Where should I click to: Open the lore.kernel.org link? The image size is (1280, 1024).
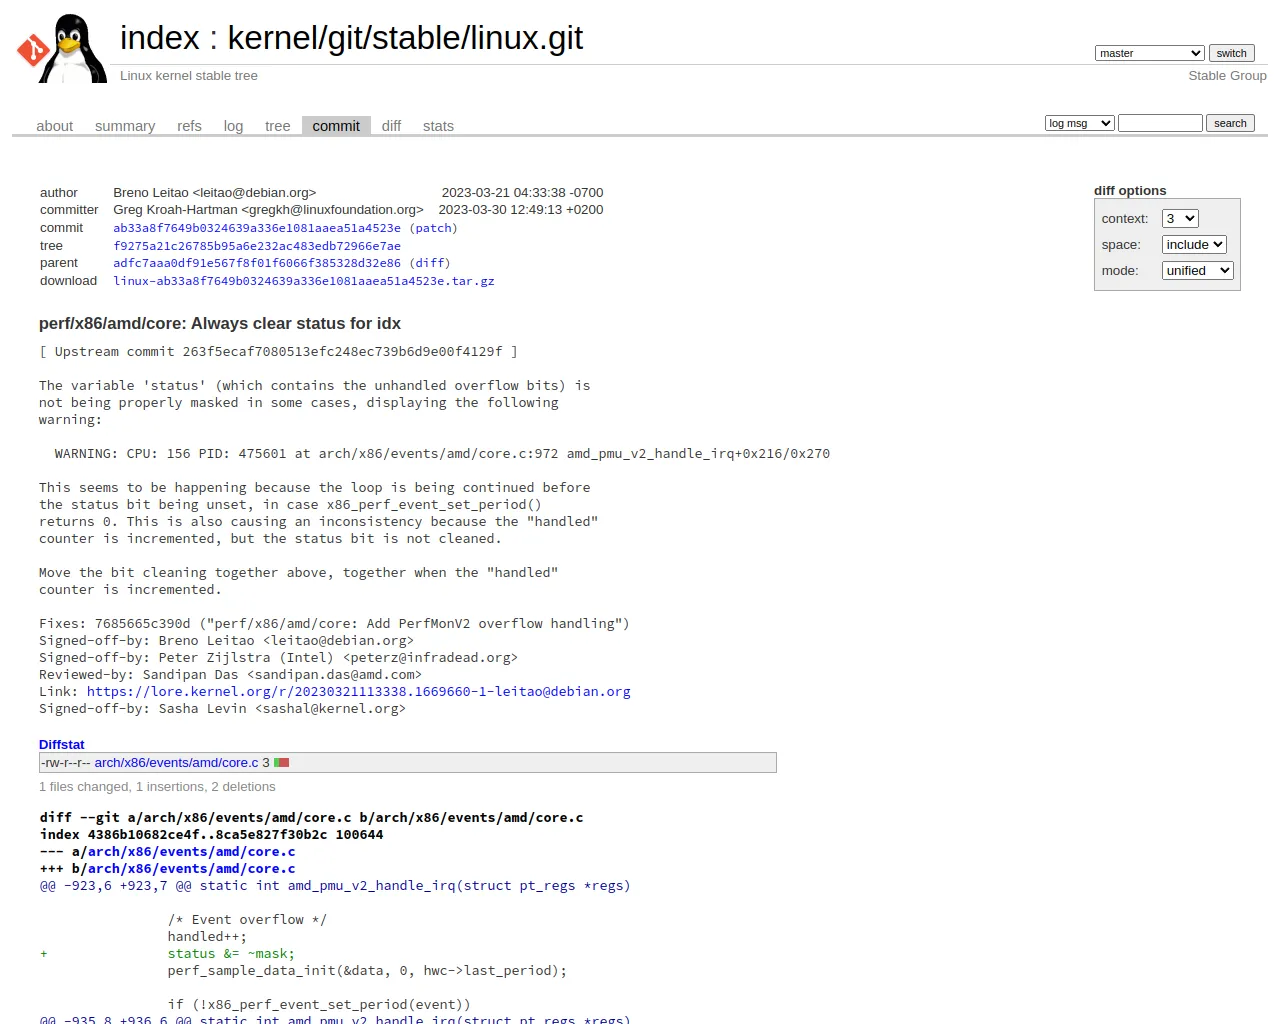click(358, 692)
